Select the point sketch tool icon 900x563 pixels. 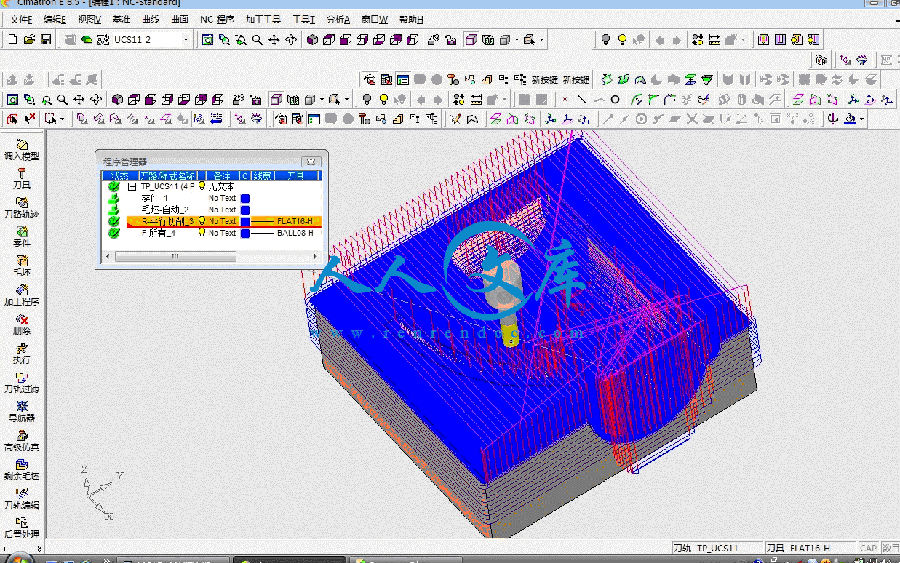point(565,99)
